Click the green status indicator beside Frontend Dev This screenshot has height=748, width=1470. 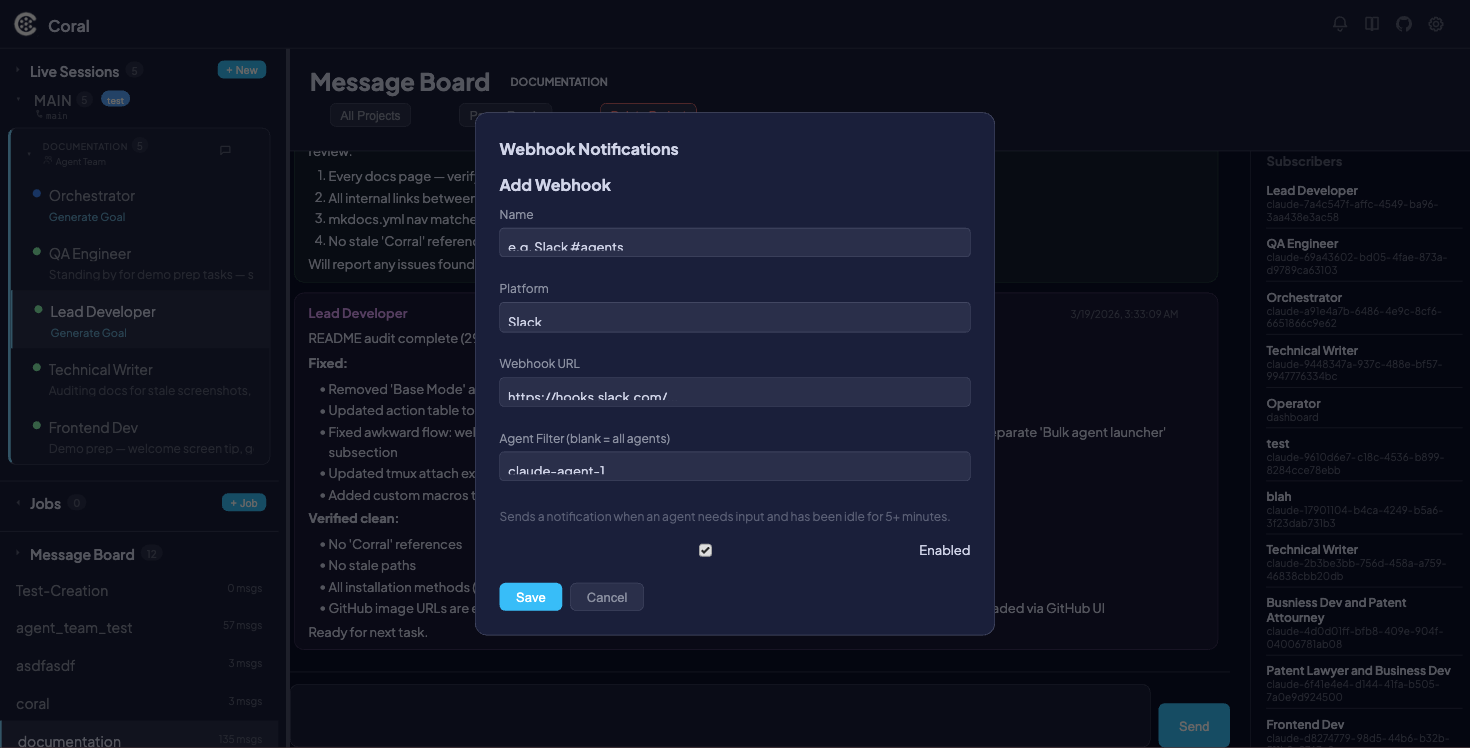pyautogui.click(x=36, y=426)
